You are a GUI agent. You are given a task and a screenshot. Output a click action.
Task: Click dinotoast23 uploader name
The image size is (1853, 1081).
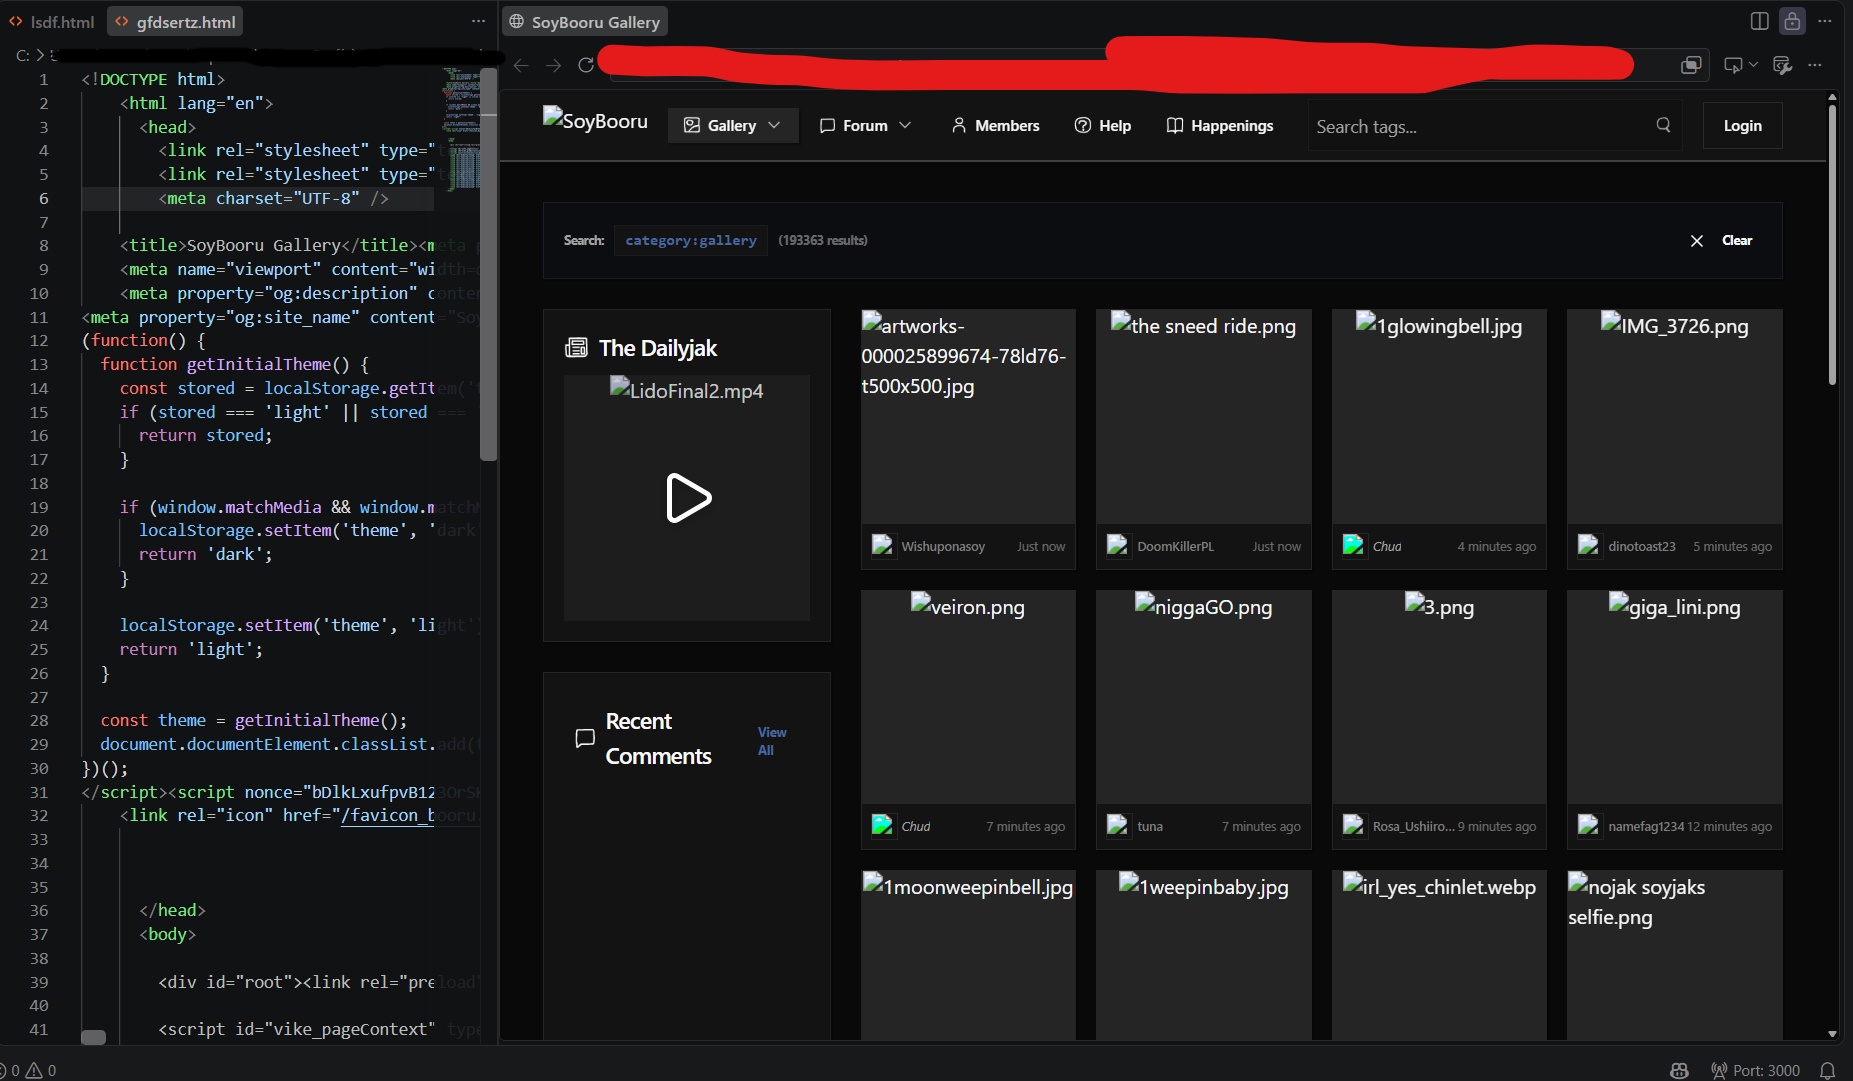[x=1641, y=546]
